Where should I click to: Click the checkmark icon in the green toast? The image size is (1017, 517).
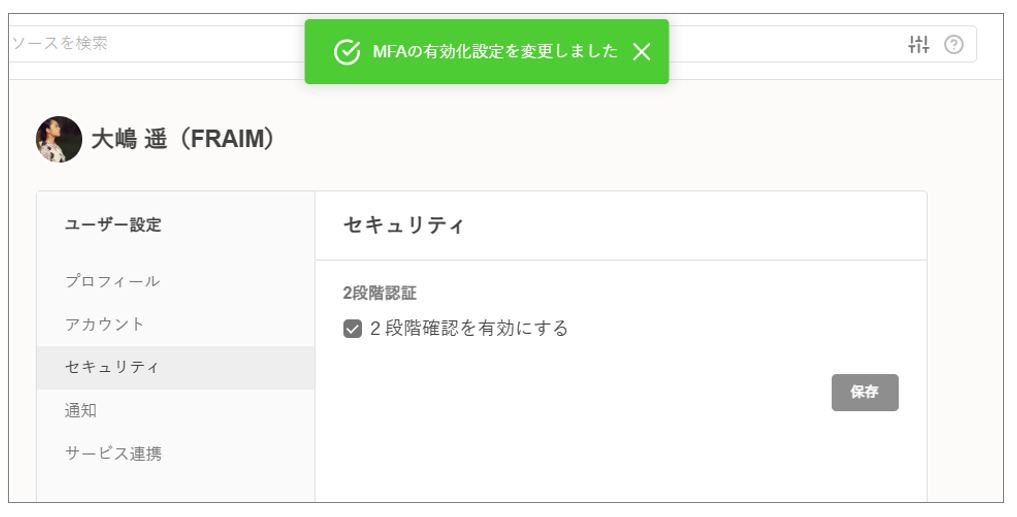click(x=346, y=52)
